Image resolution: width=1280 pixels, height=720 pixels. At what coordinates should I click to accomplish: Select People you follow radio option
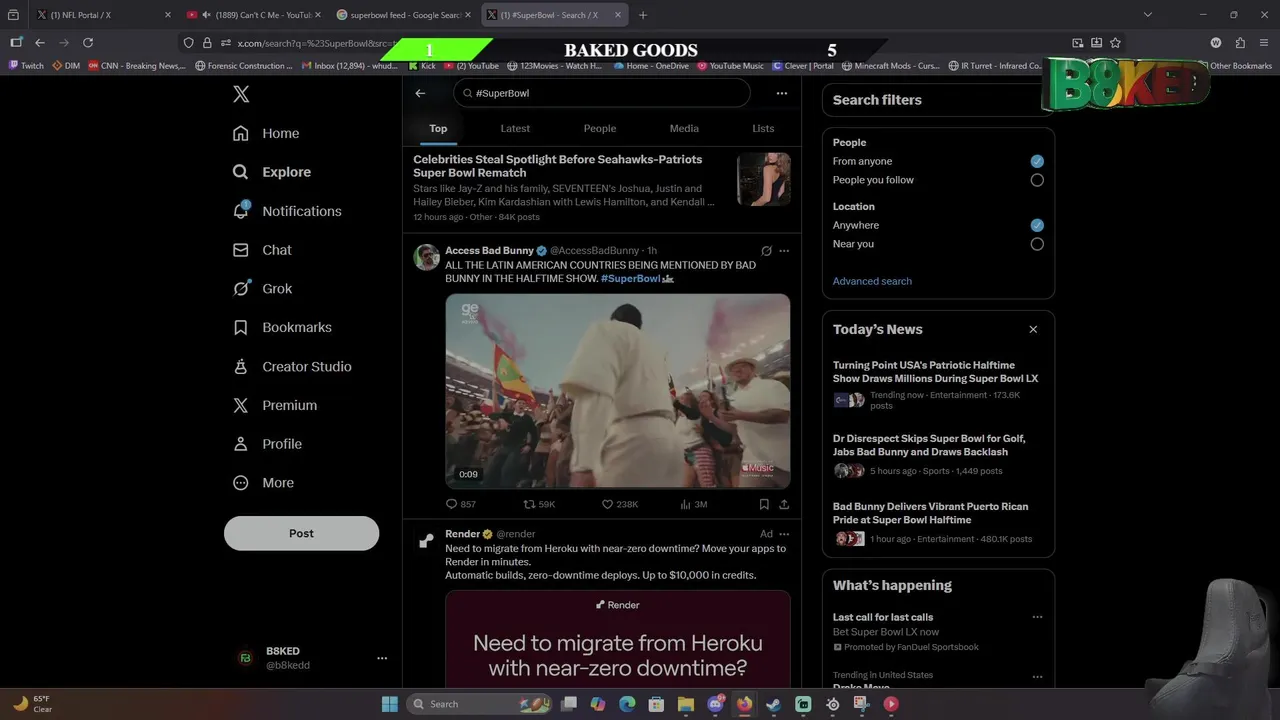coord(1037,180)
